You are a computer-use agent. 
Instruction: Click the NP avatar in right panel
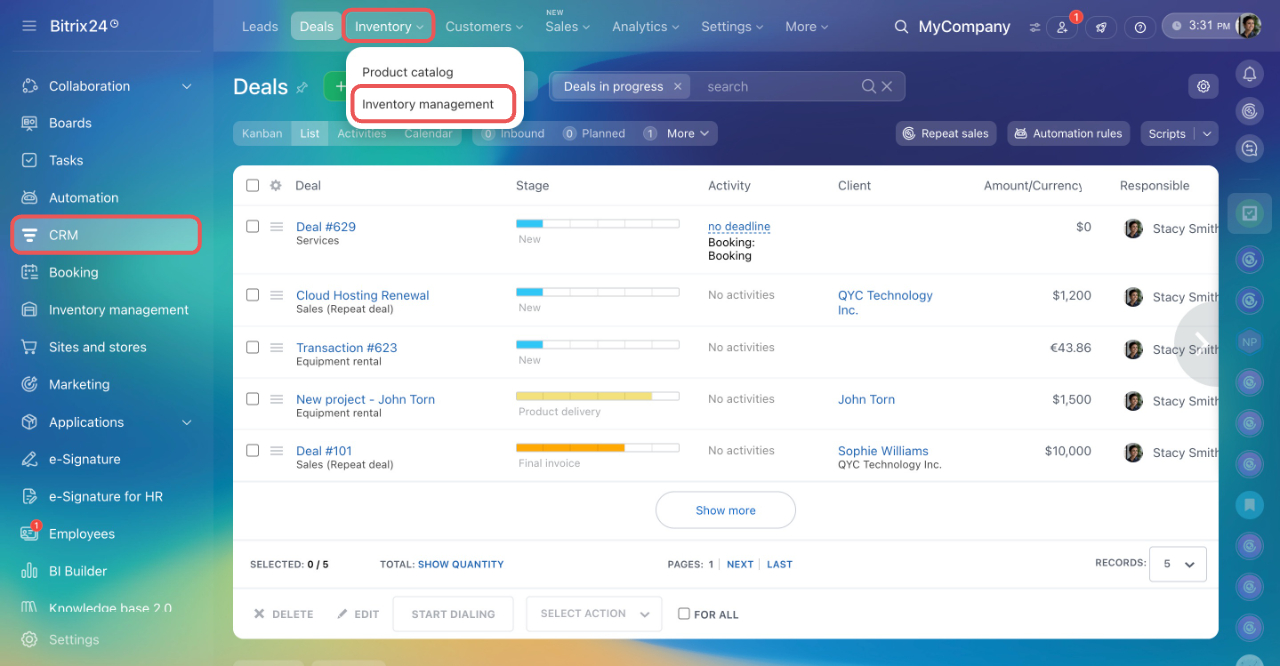[1249, 341]
